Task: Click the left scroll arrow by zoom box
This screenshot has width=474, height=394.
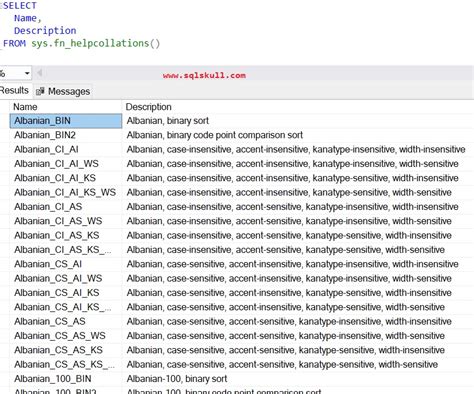Action: click(39, 73)
